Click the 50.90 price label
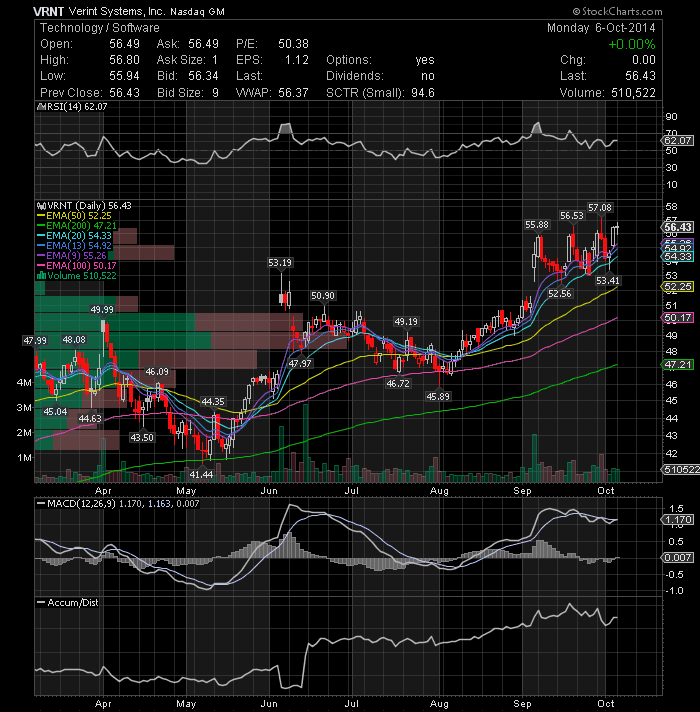 pyautogui.click(x=323, y=296)
